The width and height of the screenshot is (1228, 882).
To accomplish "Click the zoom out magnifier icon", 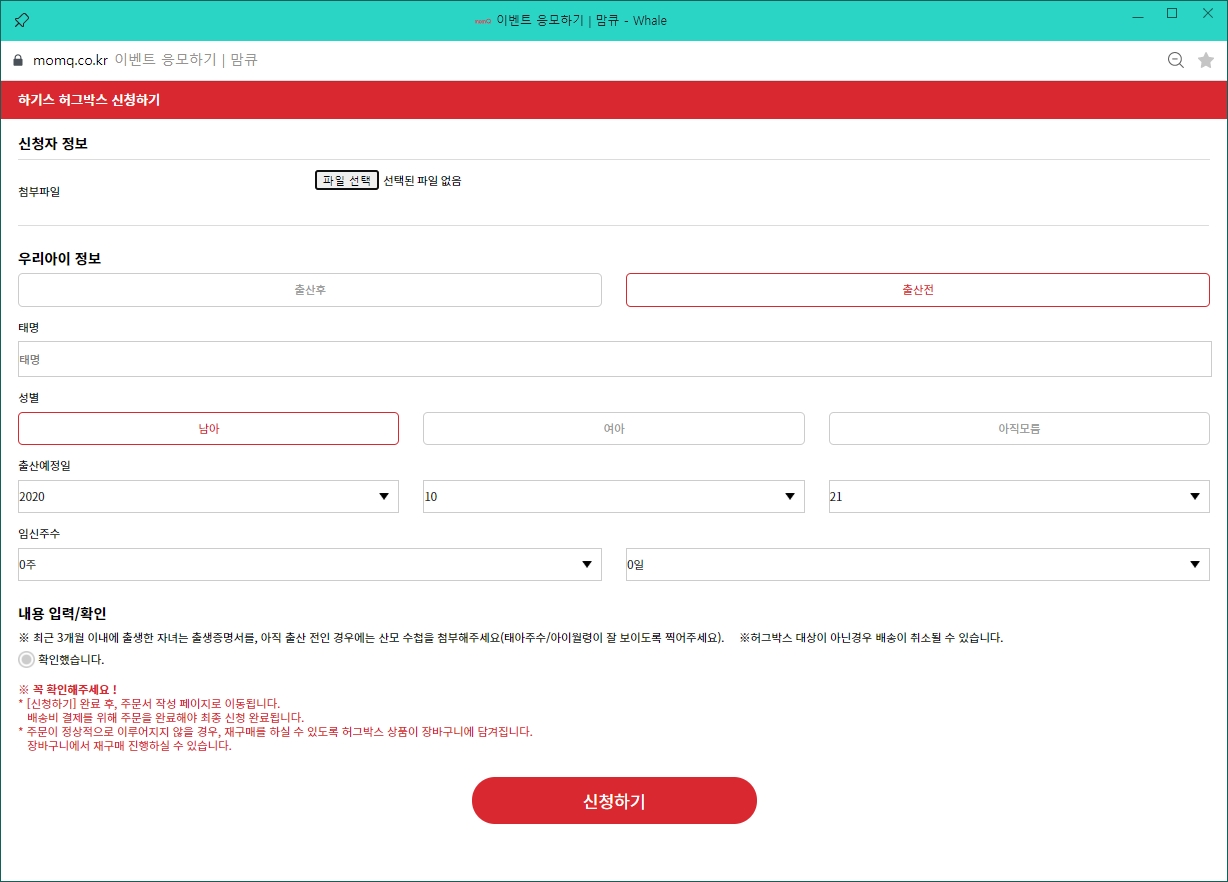I will coord(1176,60).
